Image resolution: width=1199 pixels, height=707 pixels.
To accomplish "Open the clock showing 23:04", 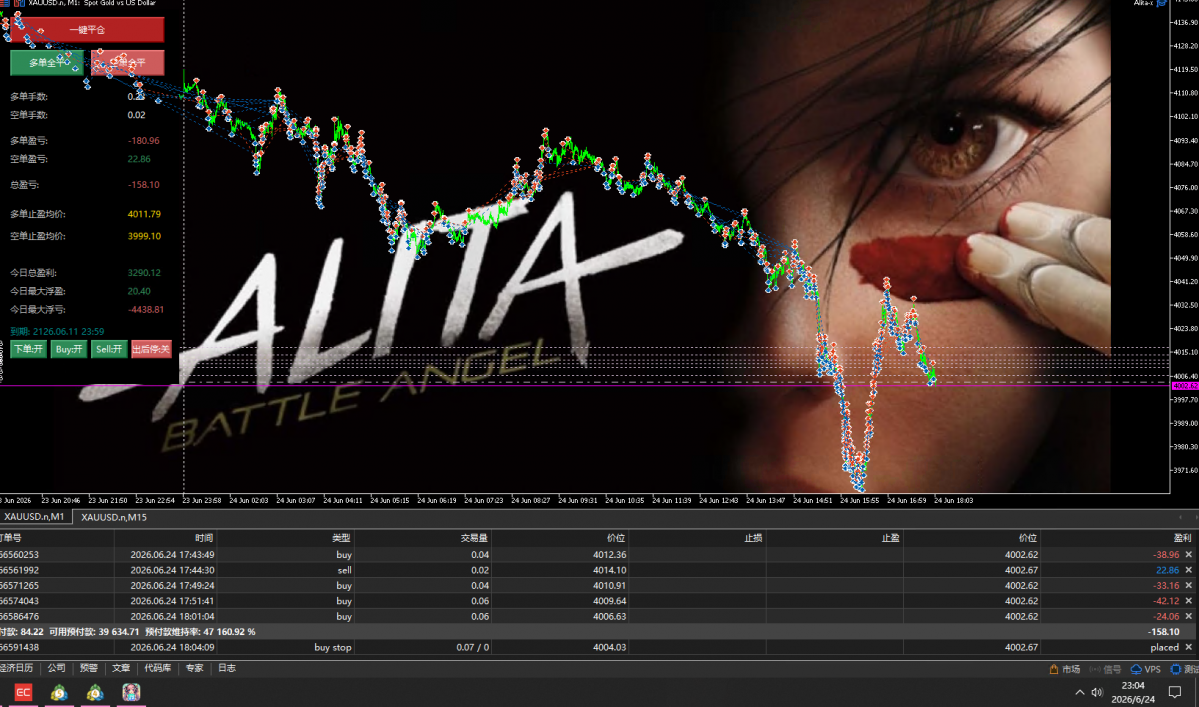I will pos(1132,686).
